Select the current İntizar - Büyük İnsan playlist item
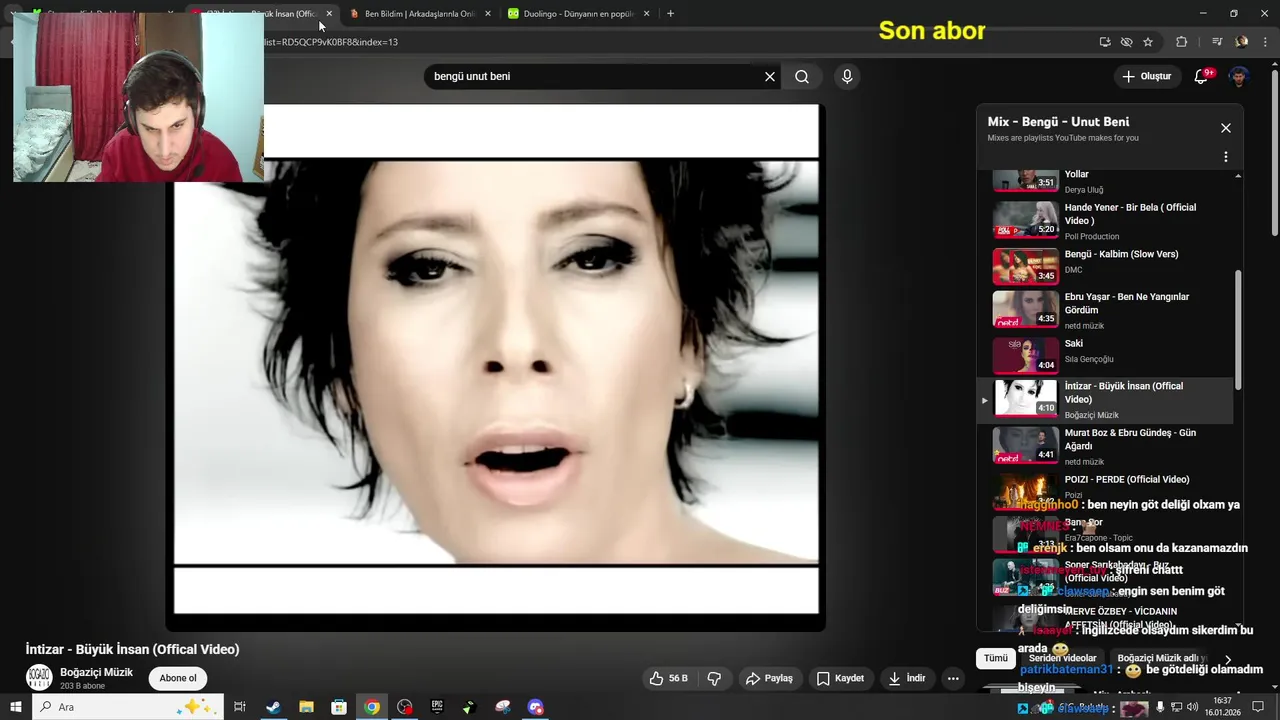This screenshot has height=720, width=1280. (x=1107, y=400)
